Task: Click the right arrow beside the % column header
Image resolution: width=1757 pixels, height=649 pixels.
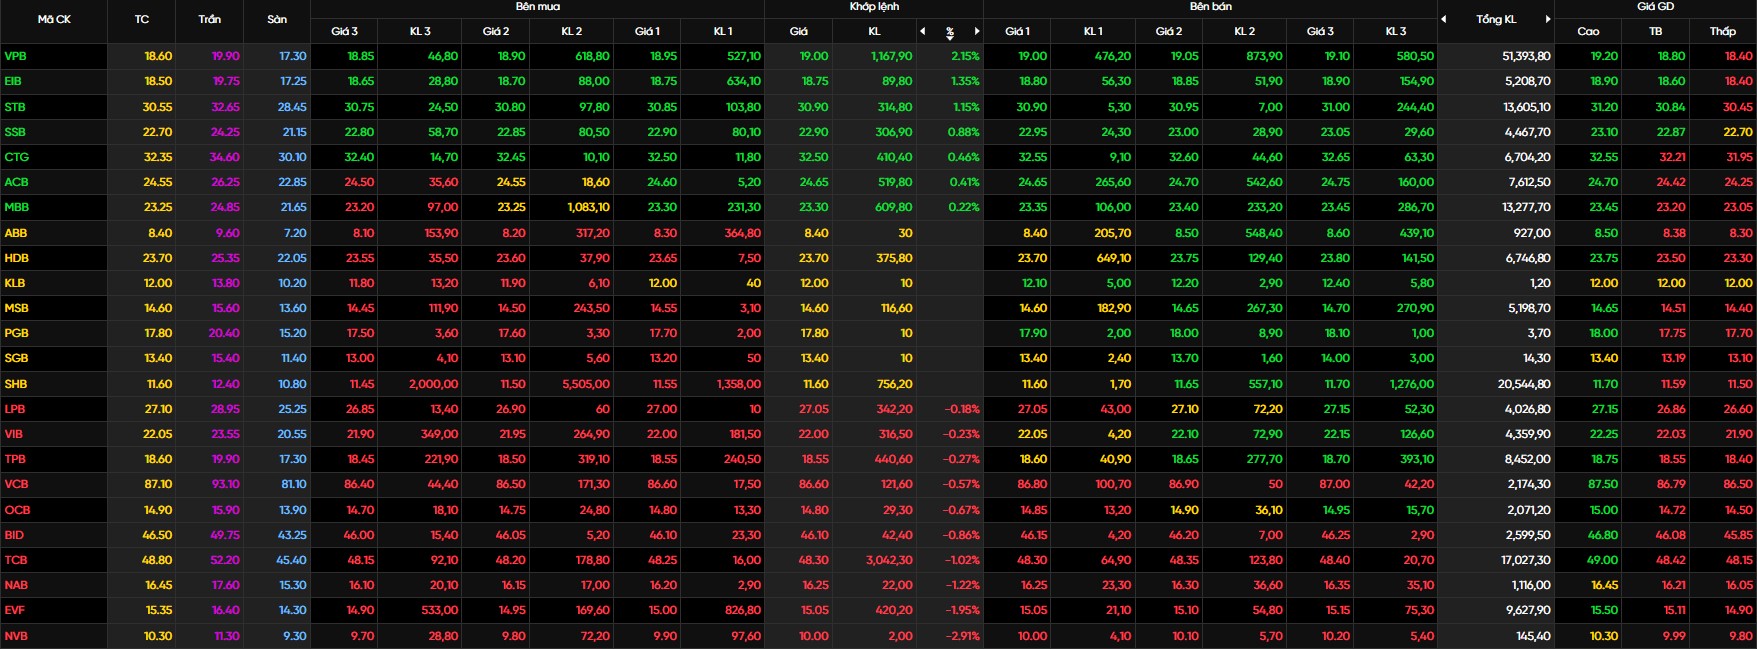Action: pyautogui.click(x=977, y=31)
